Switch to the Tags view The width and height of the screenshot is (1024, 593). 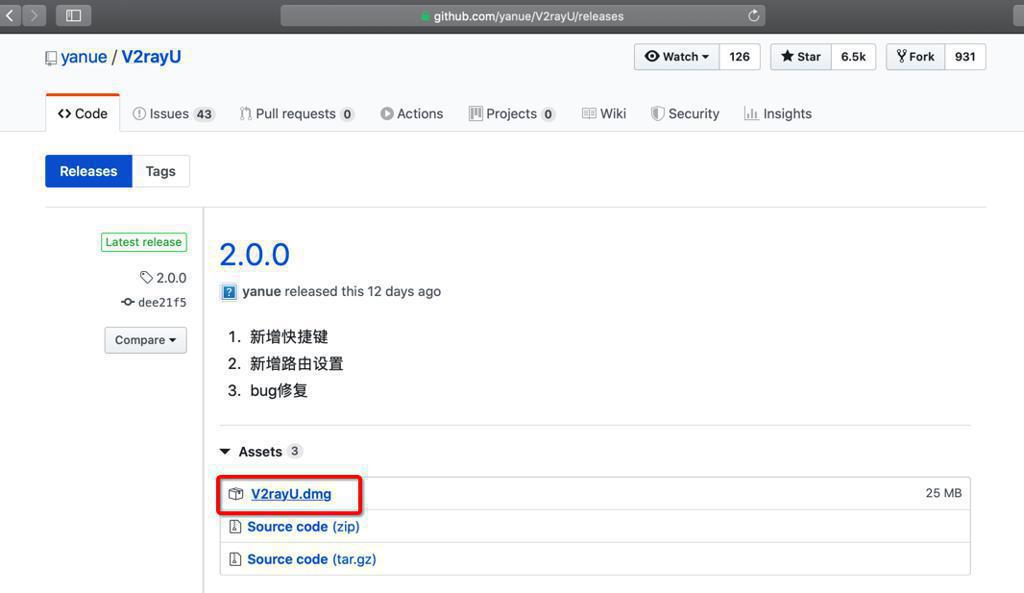point(161,171)
